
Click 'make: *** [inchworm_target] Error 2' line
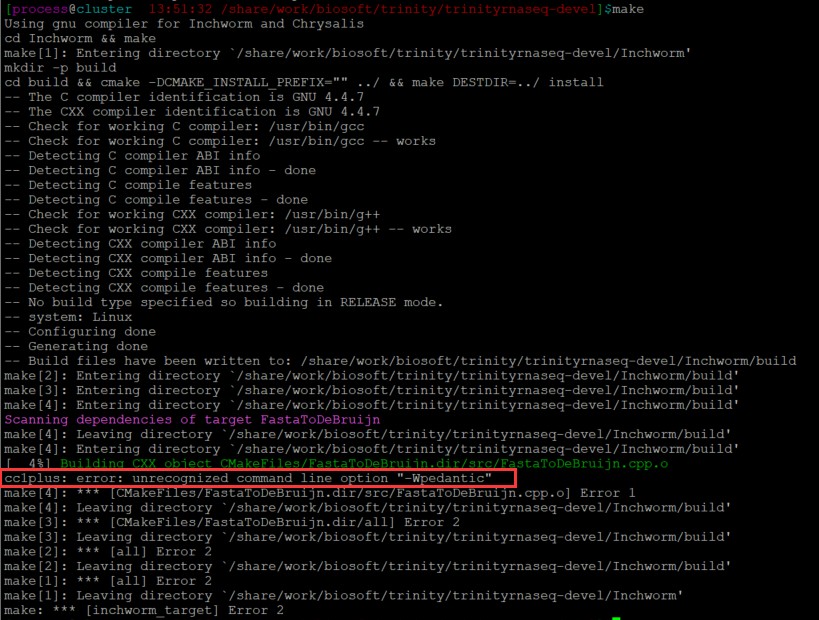click(144, 610)
